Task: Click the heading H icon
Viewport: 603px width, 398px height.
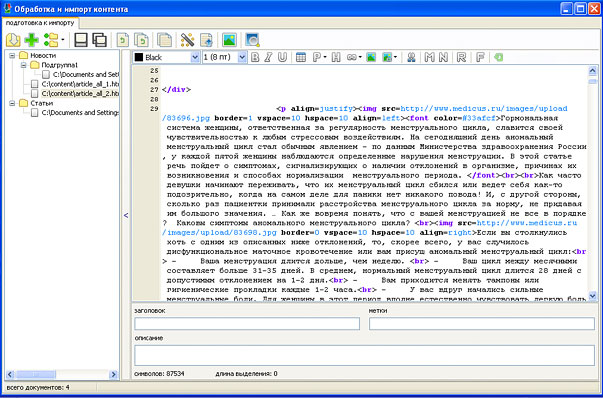Action: point(336,57)
